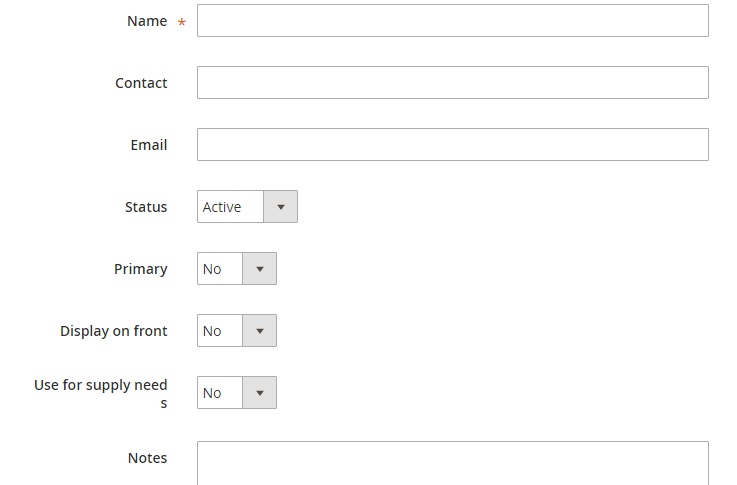Viewport: 737px width, 485px height.
Task: Open the Status select showing Active
Action: tap(231, 207)
